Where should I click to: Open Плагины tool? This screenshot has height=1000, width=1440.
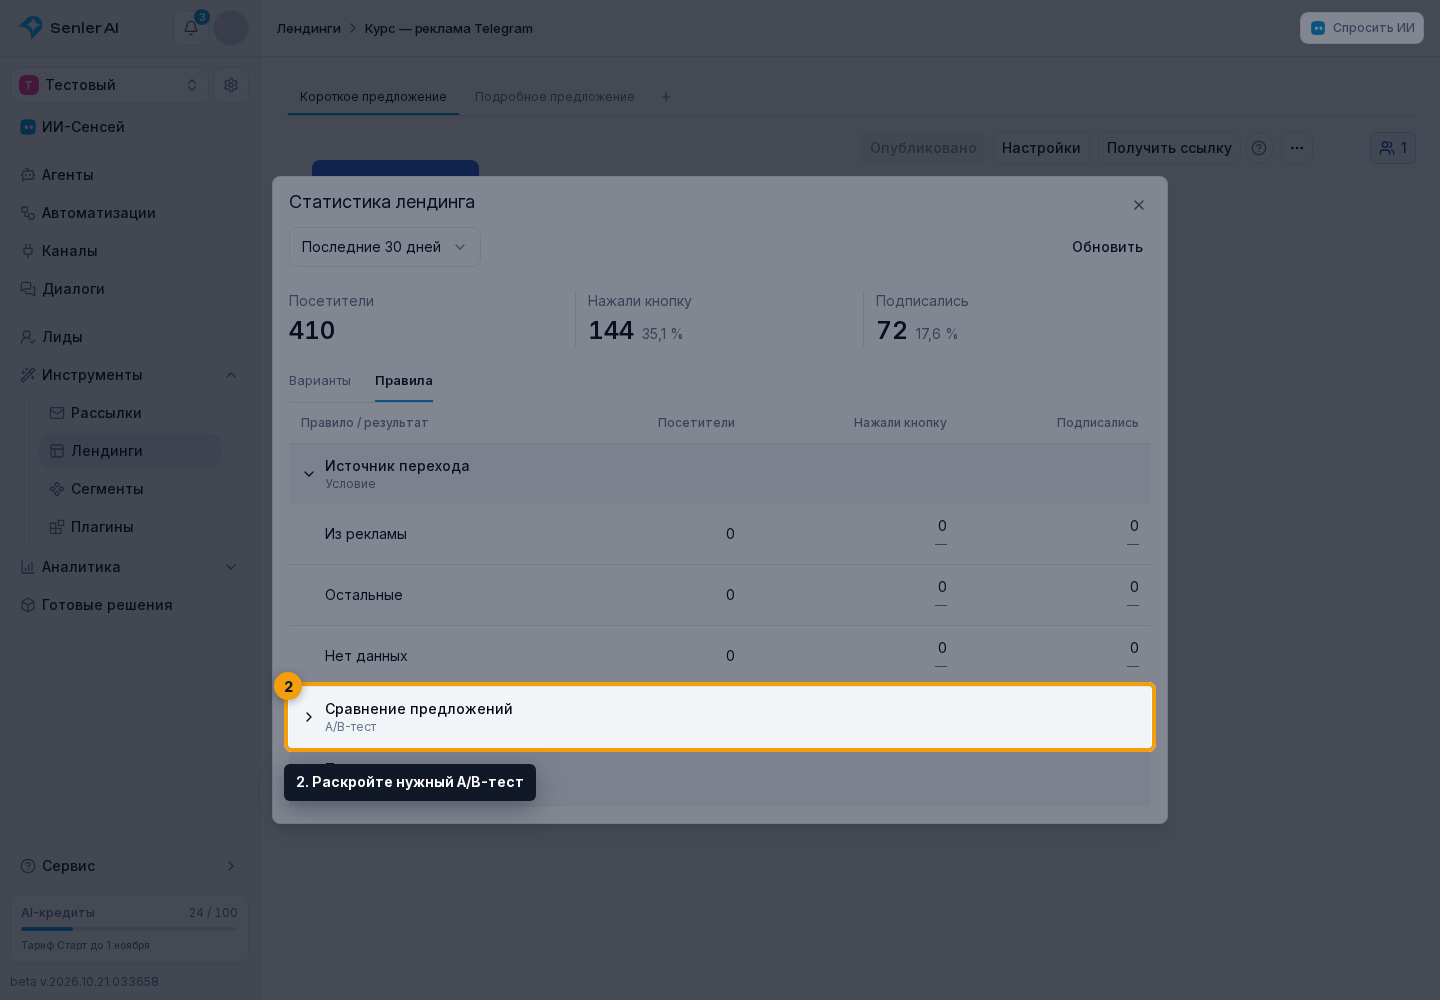point(130,527)
